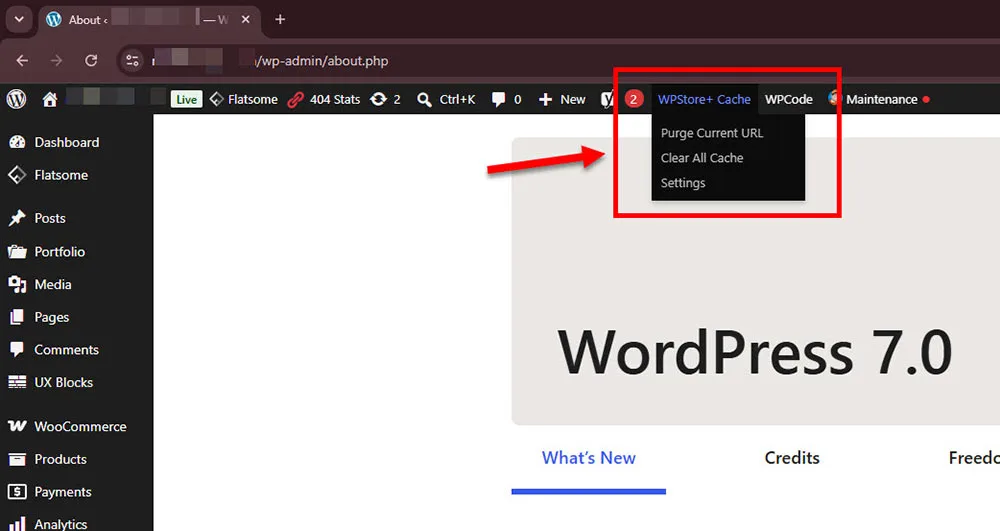The image size is (1000, 531).
Task: Reload the page with refresh button
Action: coord(91,61)
